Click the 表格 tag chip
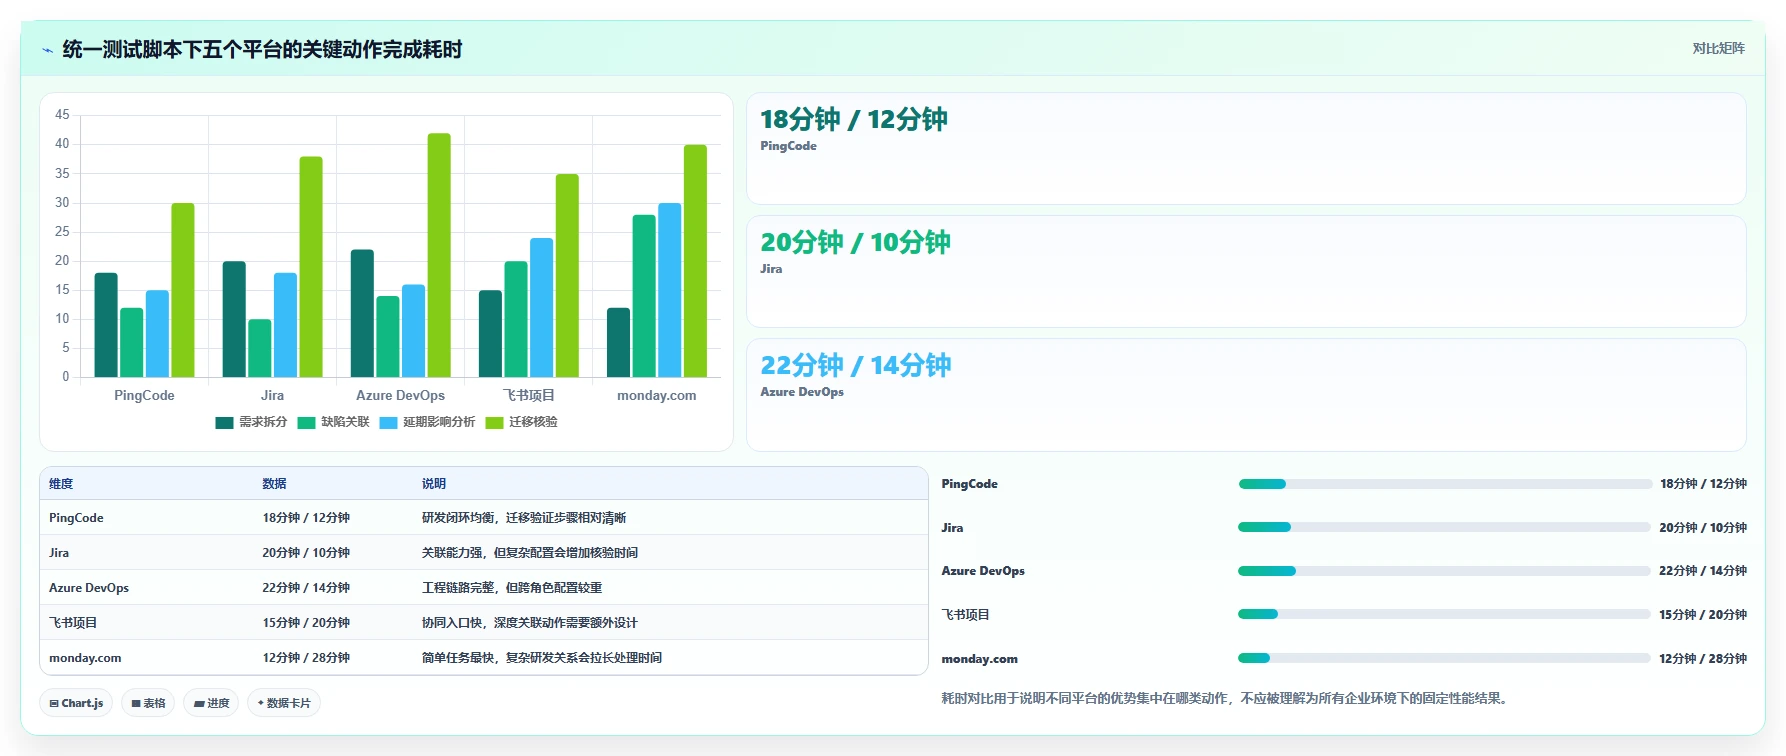This screenshot has height=756, width=1786. pyautogui.click(x=148, y=703)
